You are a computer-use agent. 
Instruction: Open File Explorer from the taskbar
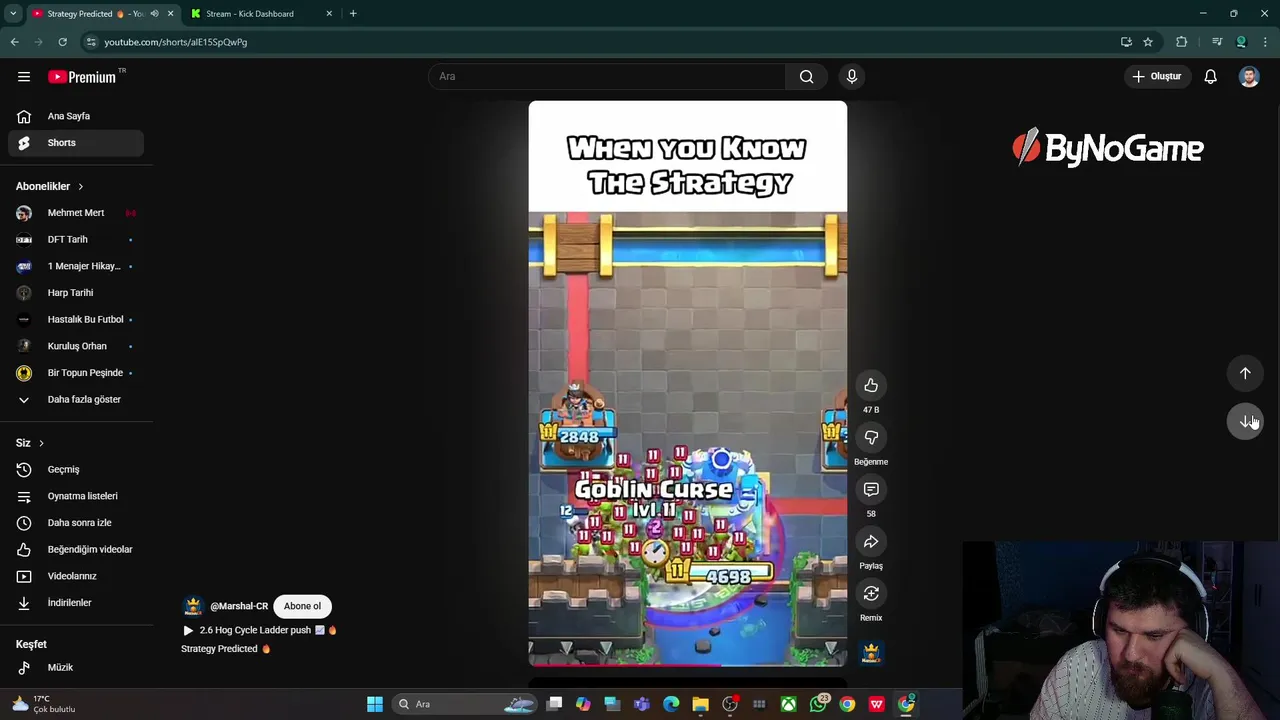tap(700, 704)
